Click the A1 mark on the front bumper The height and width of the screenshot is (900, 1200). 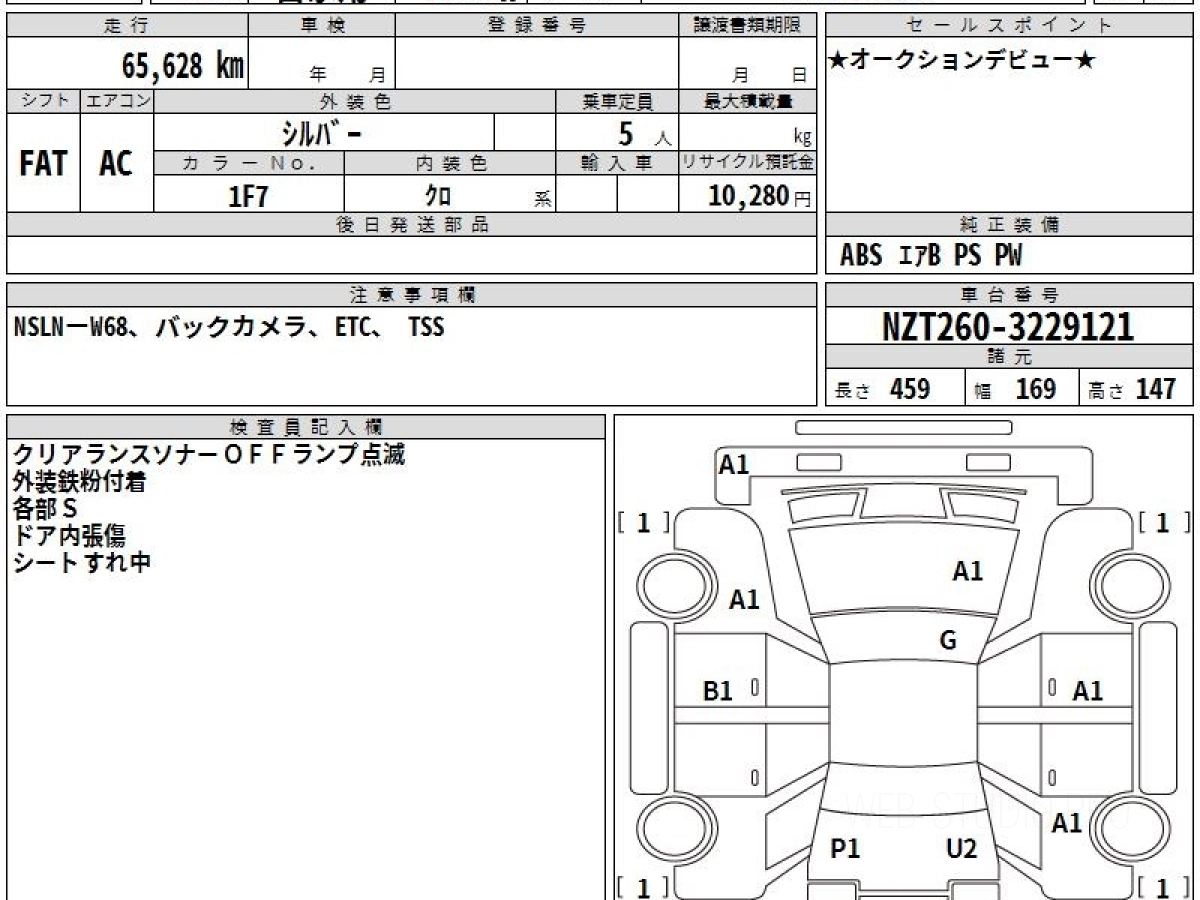(x=734, y=464)
